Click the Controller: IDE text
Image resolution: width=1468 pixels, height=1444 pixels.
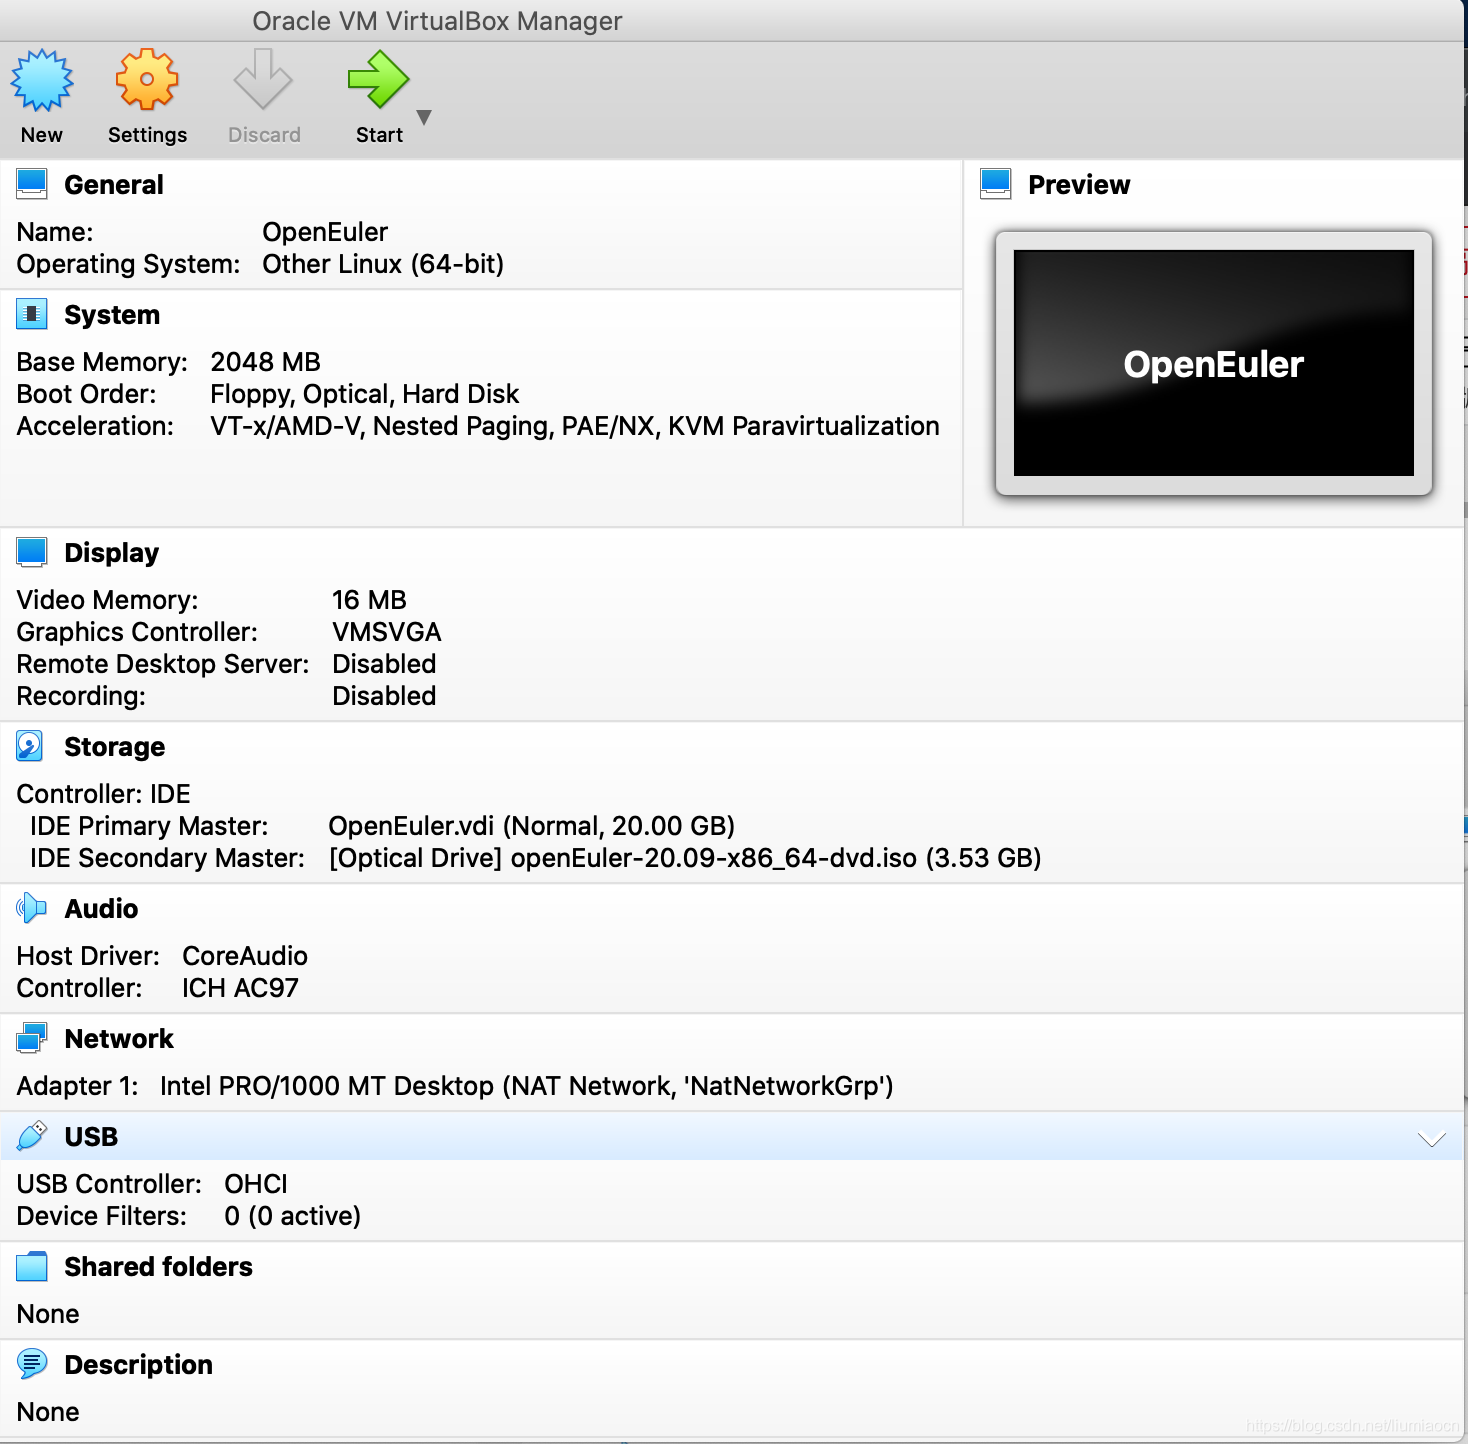[x=104, y=794]
